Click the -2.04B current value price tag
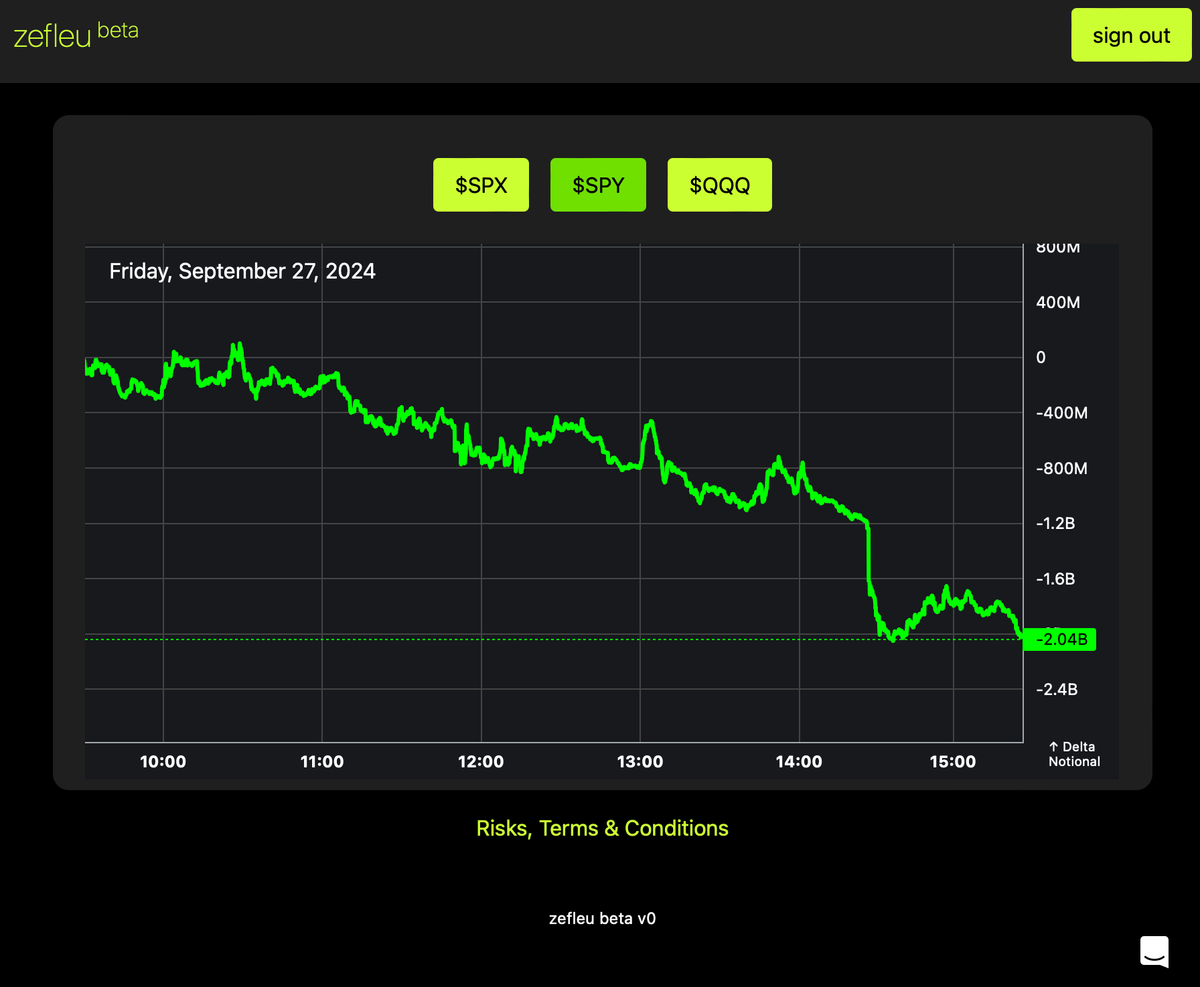Viewport: 1200px width, 987px height. click(1061, 639)
